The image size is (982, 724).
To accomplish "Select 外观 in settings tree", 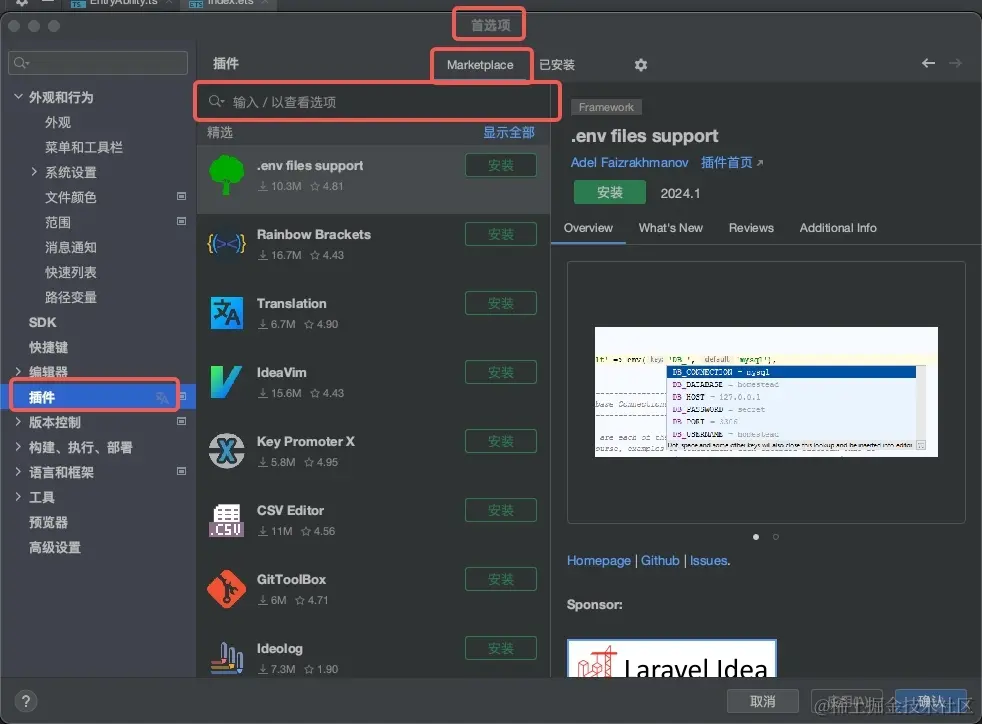I will pyautogui.click(x=58, y=122).
